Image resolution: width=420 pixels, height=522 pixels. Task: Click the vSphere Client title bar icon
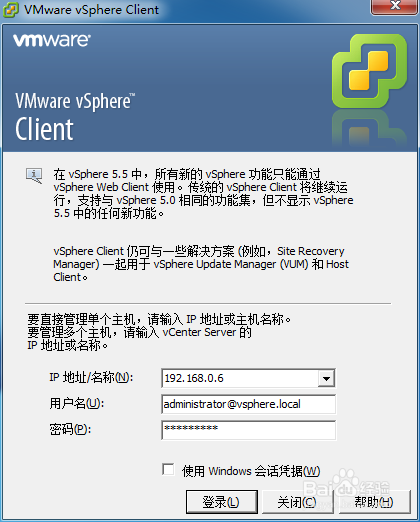point(11,10)
